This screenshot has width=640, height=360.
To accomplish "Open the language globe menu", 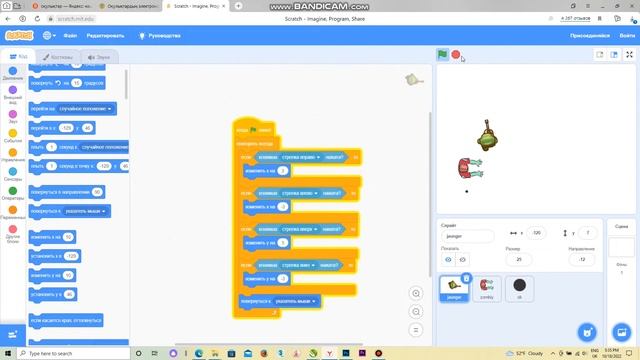I will coord(49,36).
